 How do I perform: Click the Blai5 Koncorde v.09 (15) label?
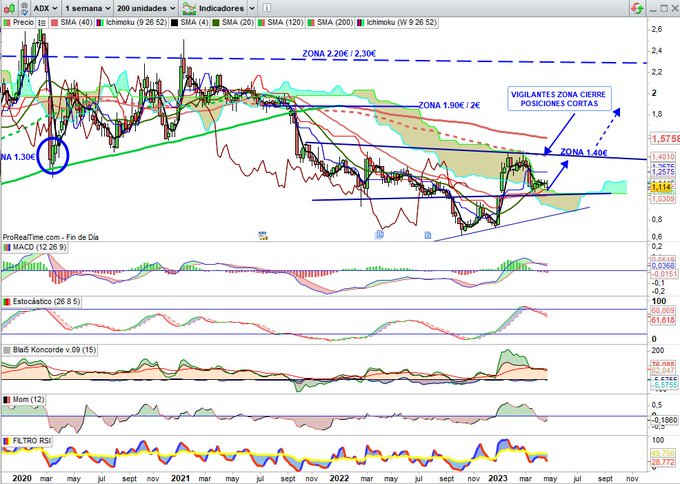coord(54,350)
